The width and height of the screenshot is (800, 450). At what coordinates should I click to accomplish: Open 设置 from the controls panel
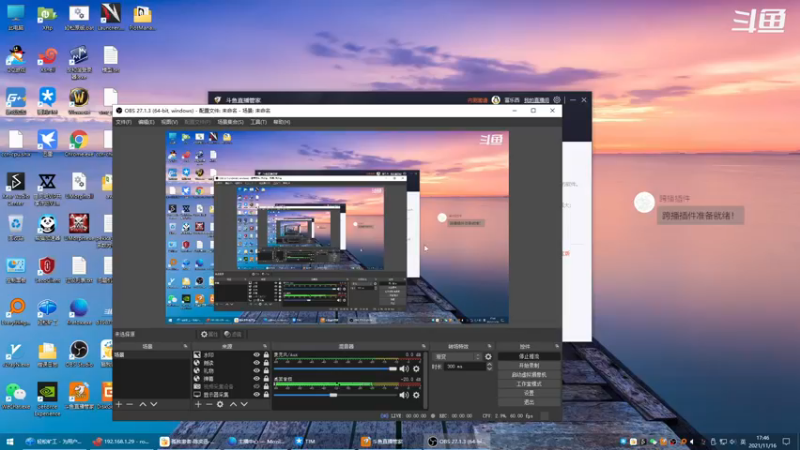tap(529, 393)
